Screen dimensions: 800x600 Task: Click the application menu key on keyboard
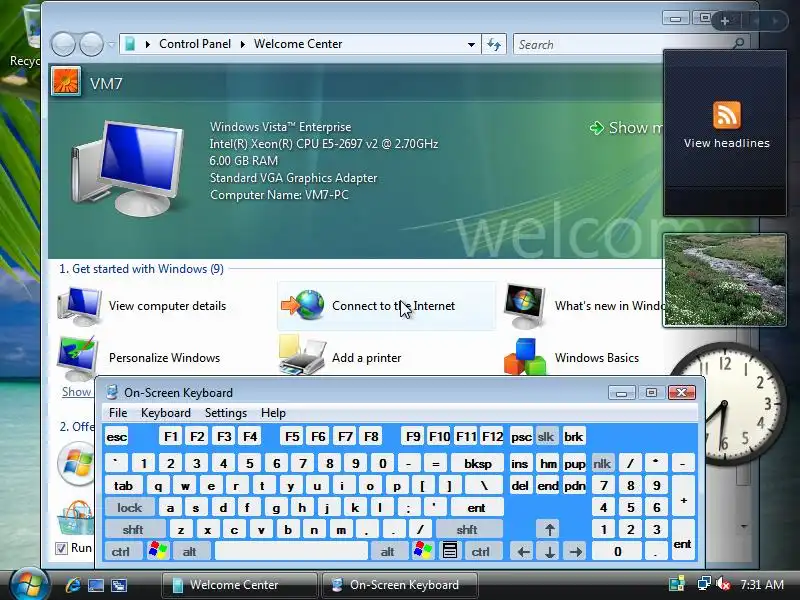pos(449,551)
